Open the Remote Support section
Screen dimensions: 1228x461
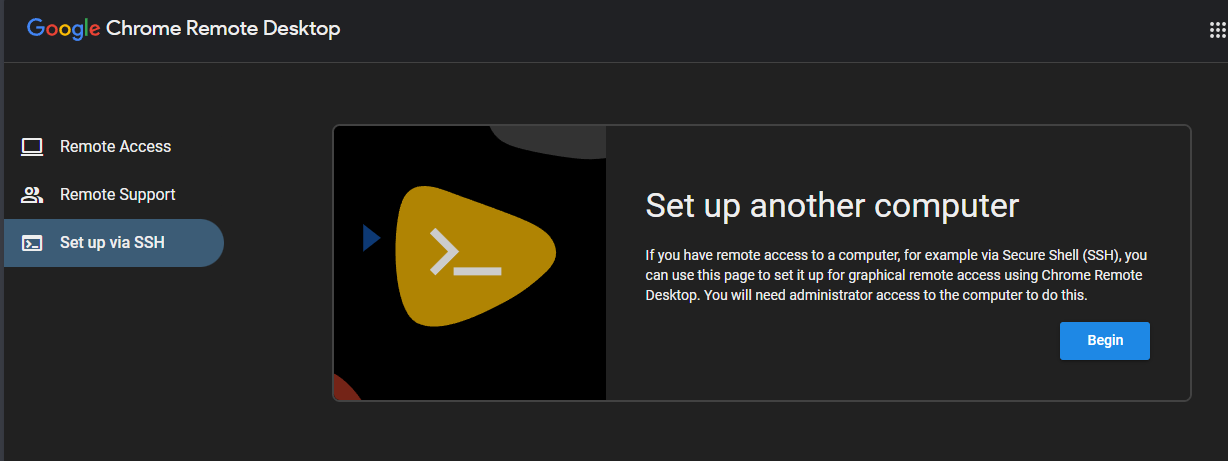114,195
